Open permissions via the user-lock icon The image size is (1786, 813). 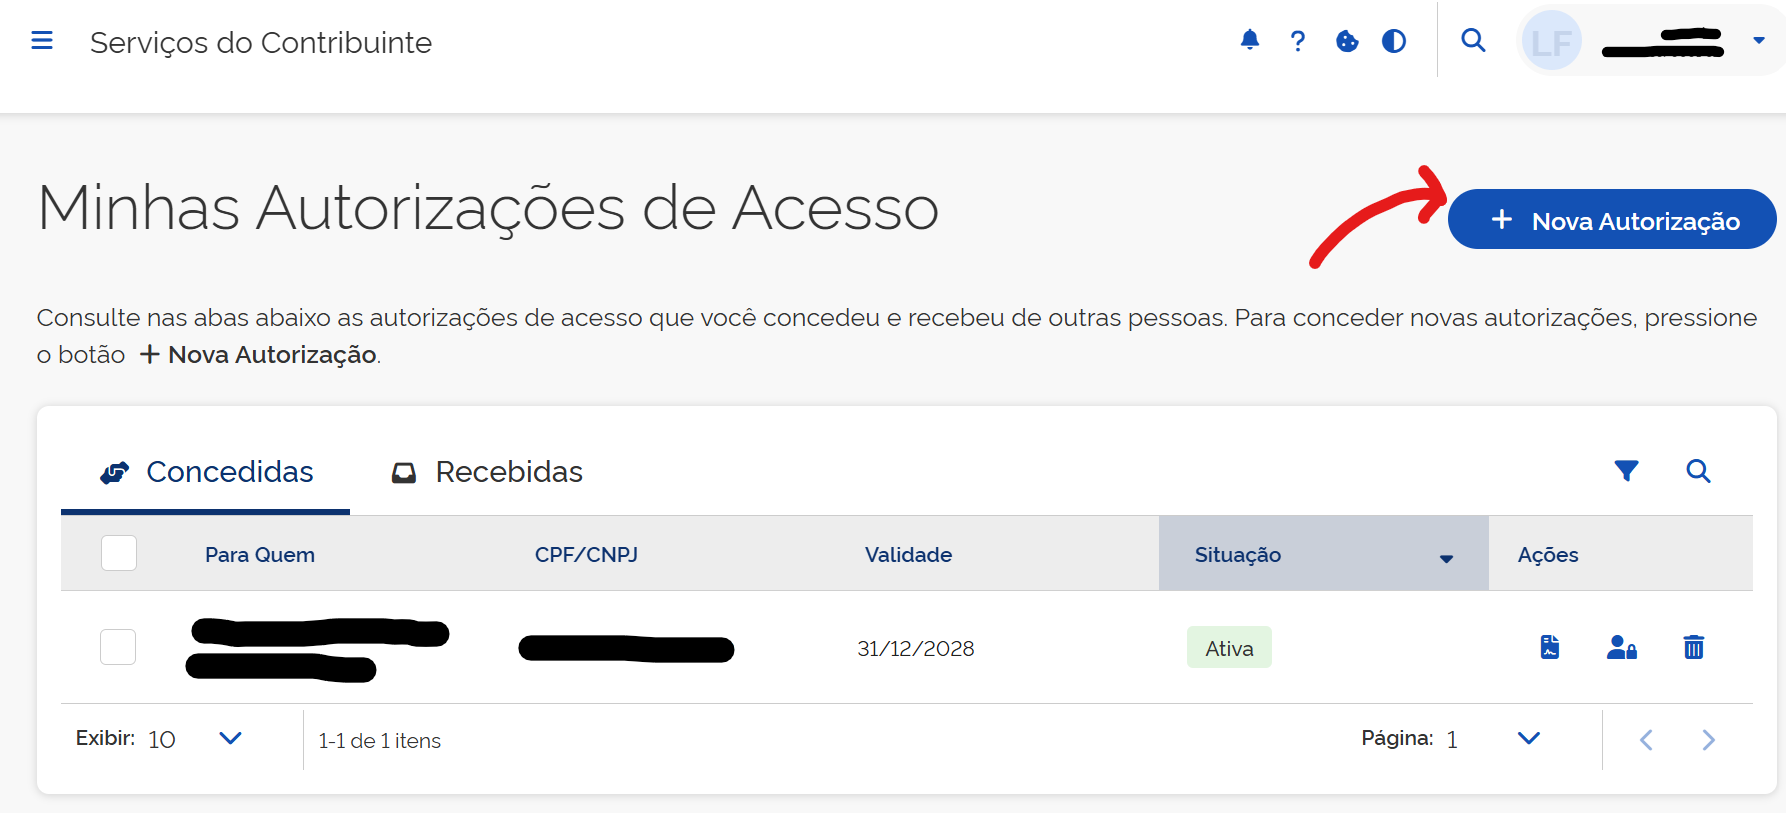pyautogui.click(x=1621, y=647)
